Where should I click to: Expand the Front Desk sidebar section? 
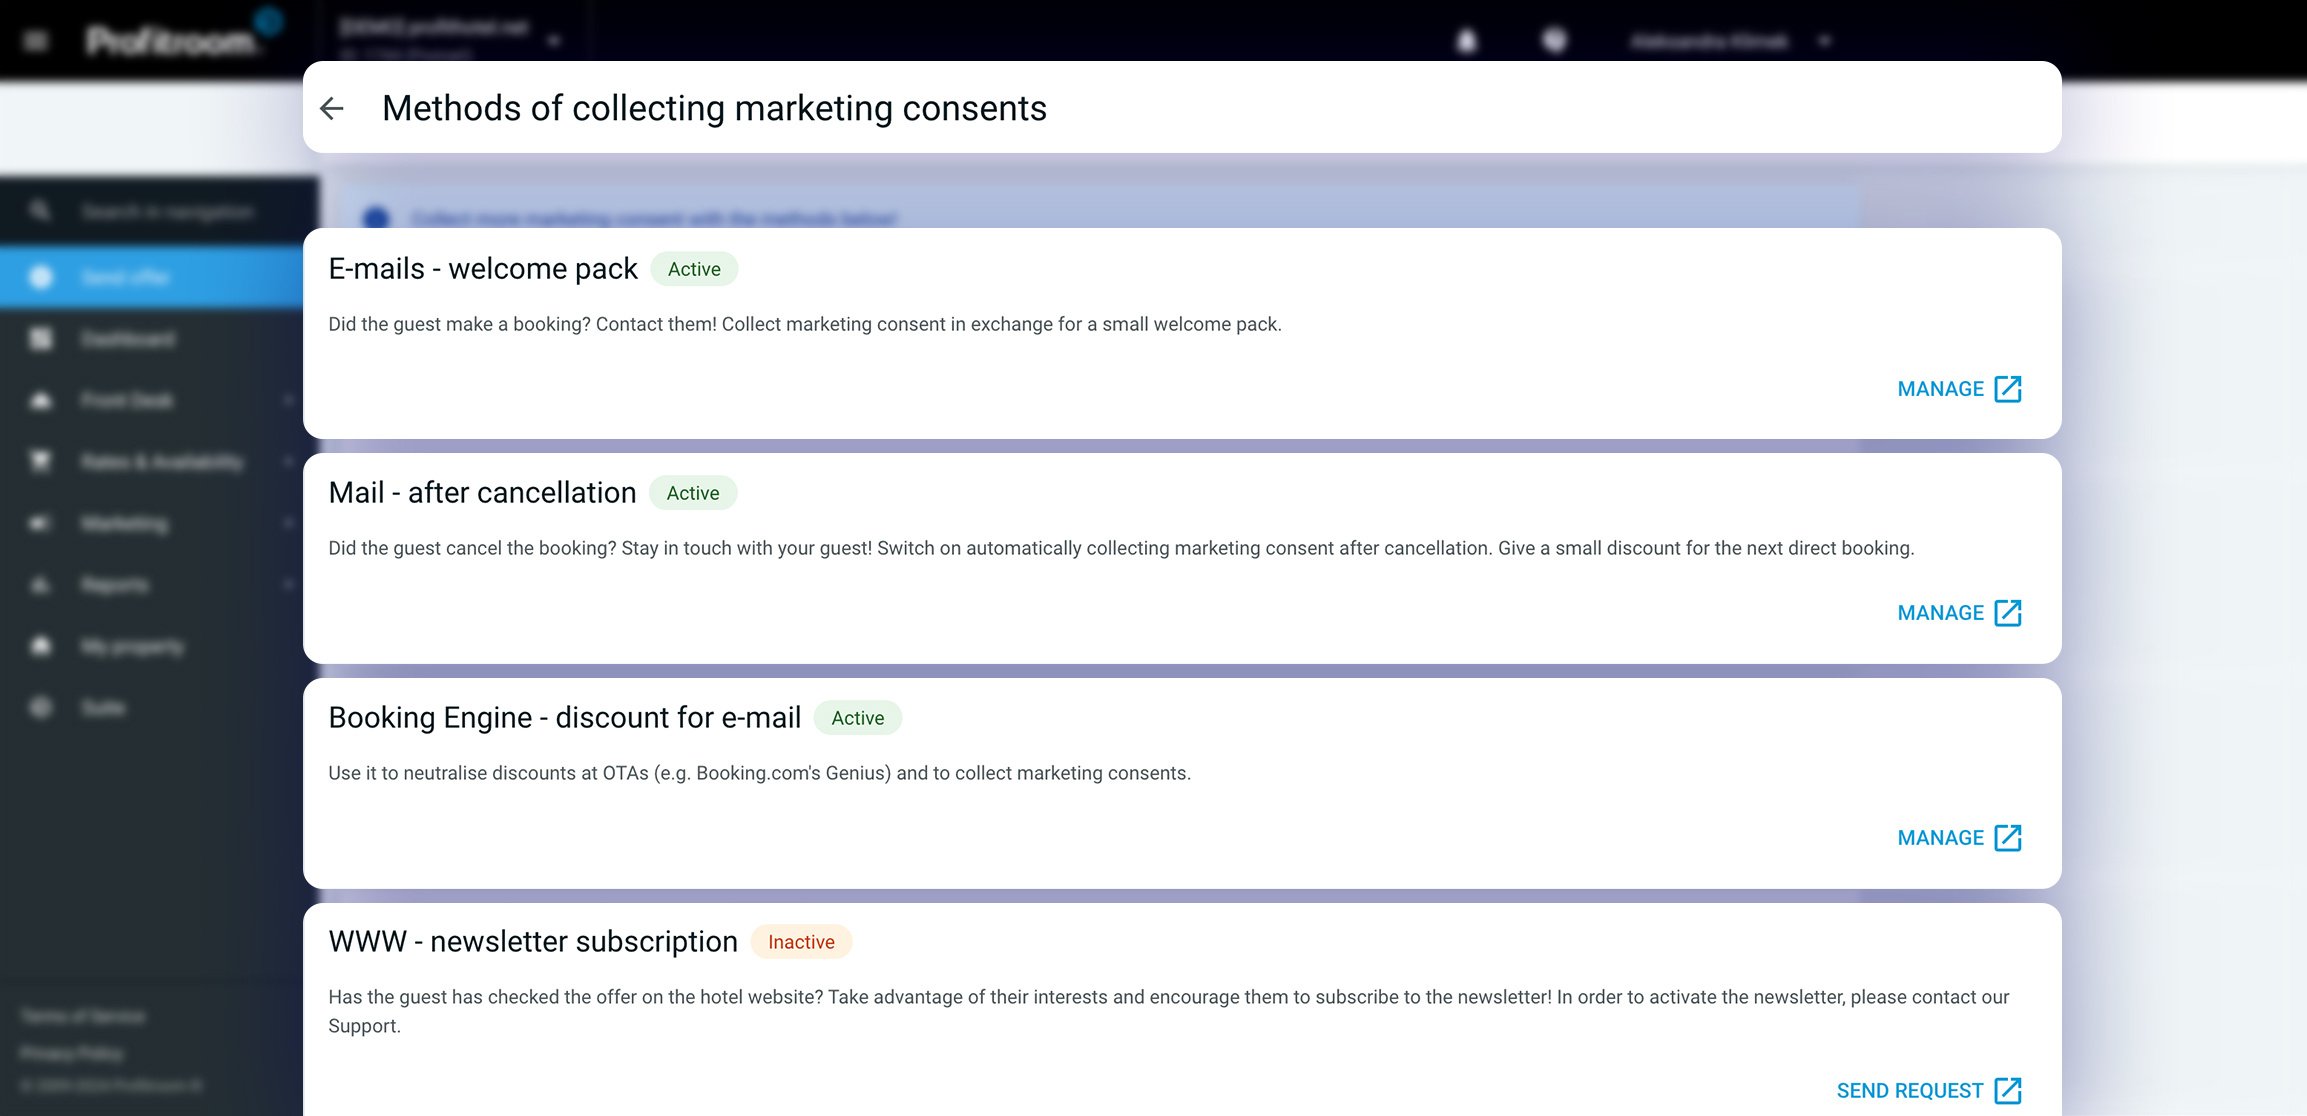point(127,400)
